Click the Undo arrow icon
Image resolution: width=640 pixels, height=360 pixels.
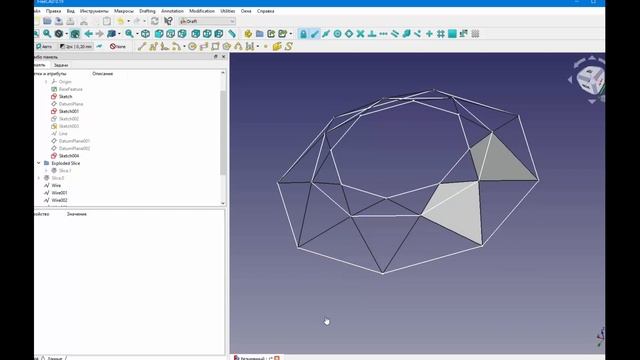pyautogui.click(x=120, y=21)
